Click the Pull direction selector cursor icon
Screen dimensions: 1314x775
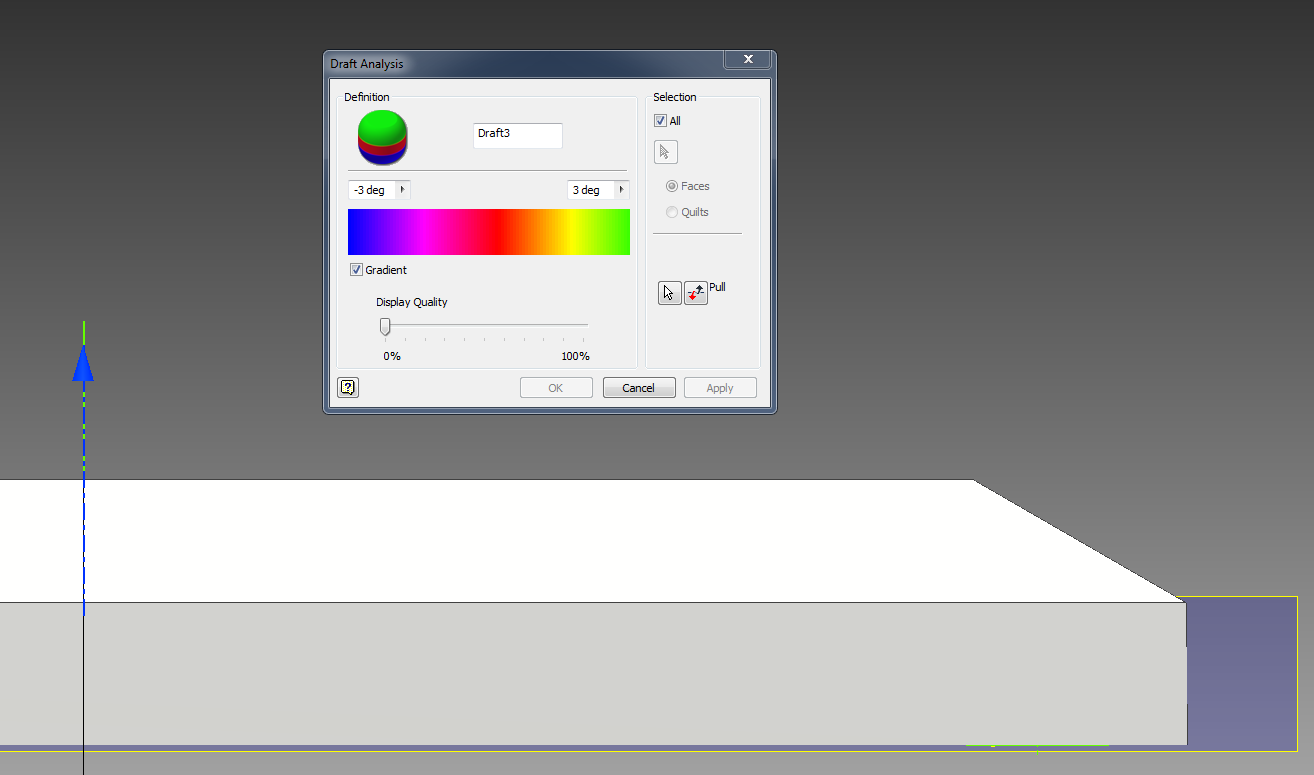click(x=669, y=292)
